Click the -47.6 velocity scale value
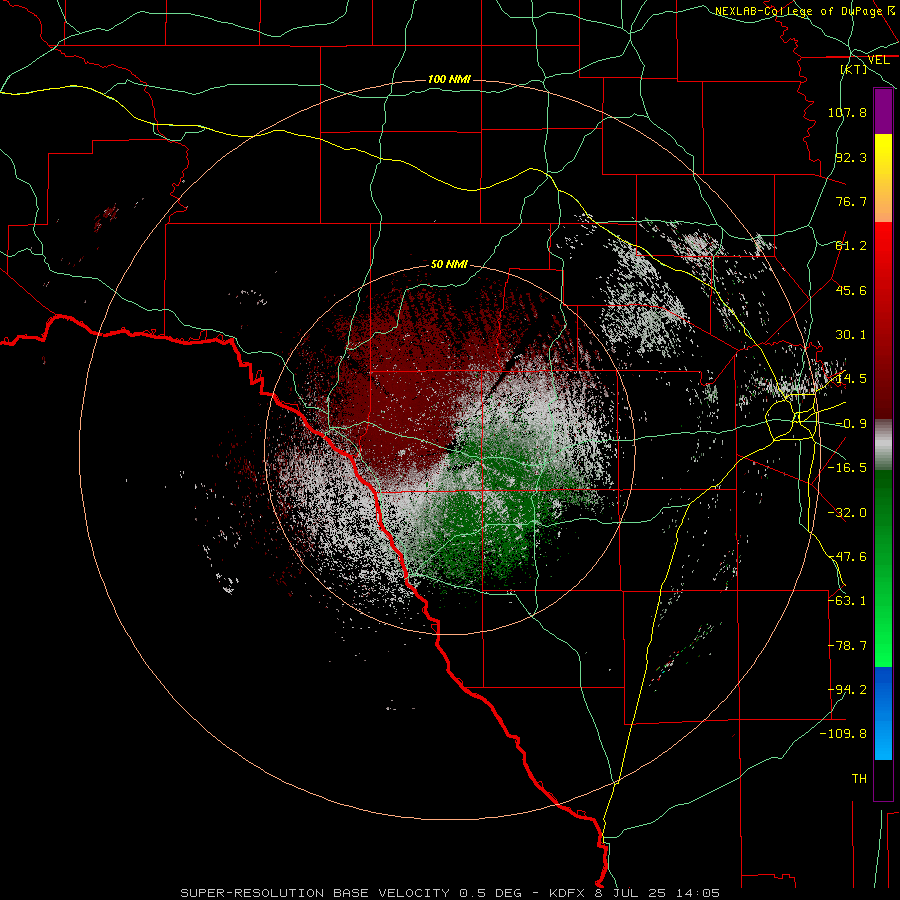This screenshot has height=900, width=900. tap(847, 557)
